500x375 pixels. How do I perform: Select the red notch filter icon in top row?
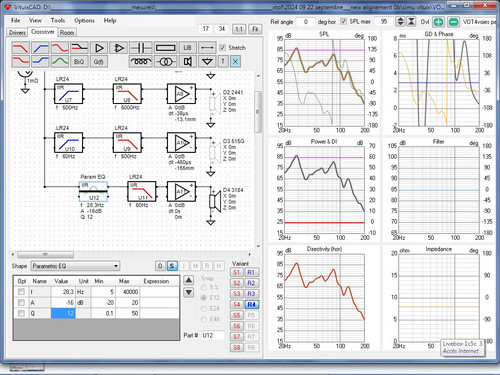(x=60, y=48)
